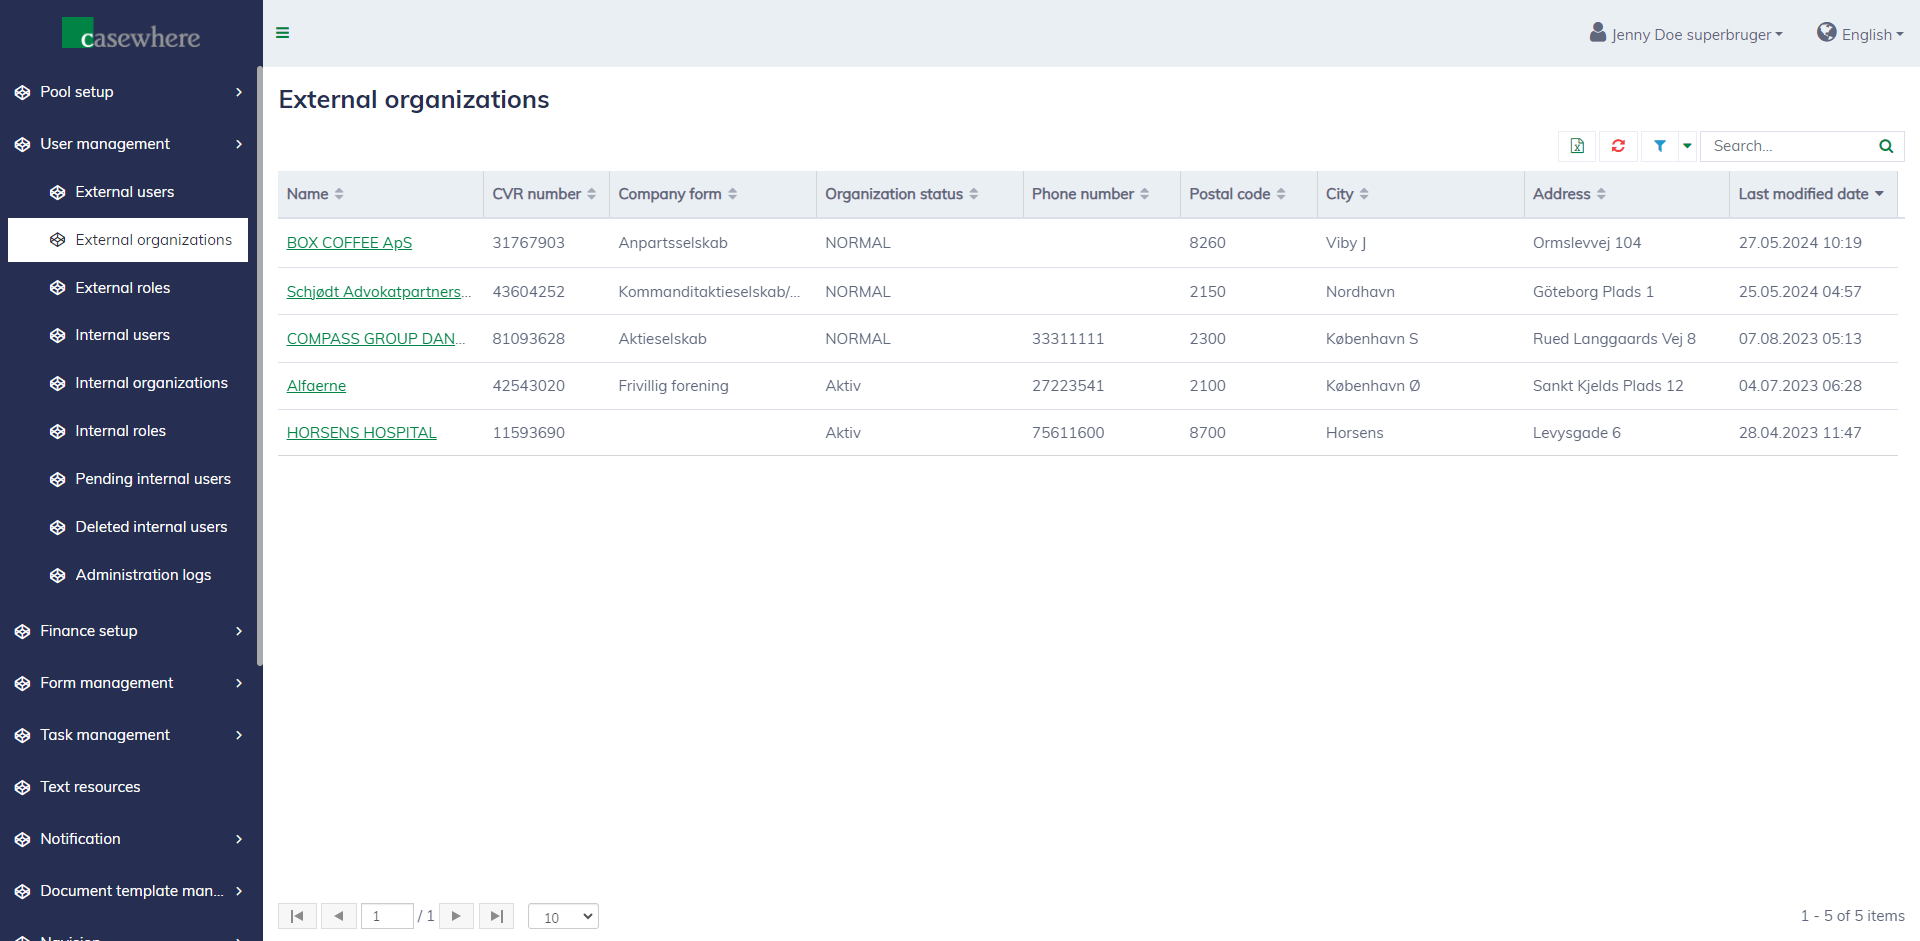Open the English language dropdown
1920x941 pixels.
(x=1860, y=34)
